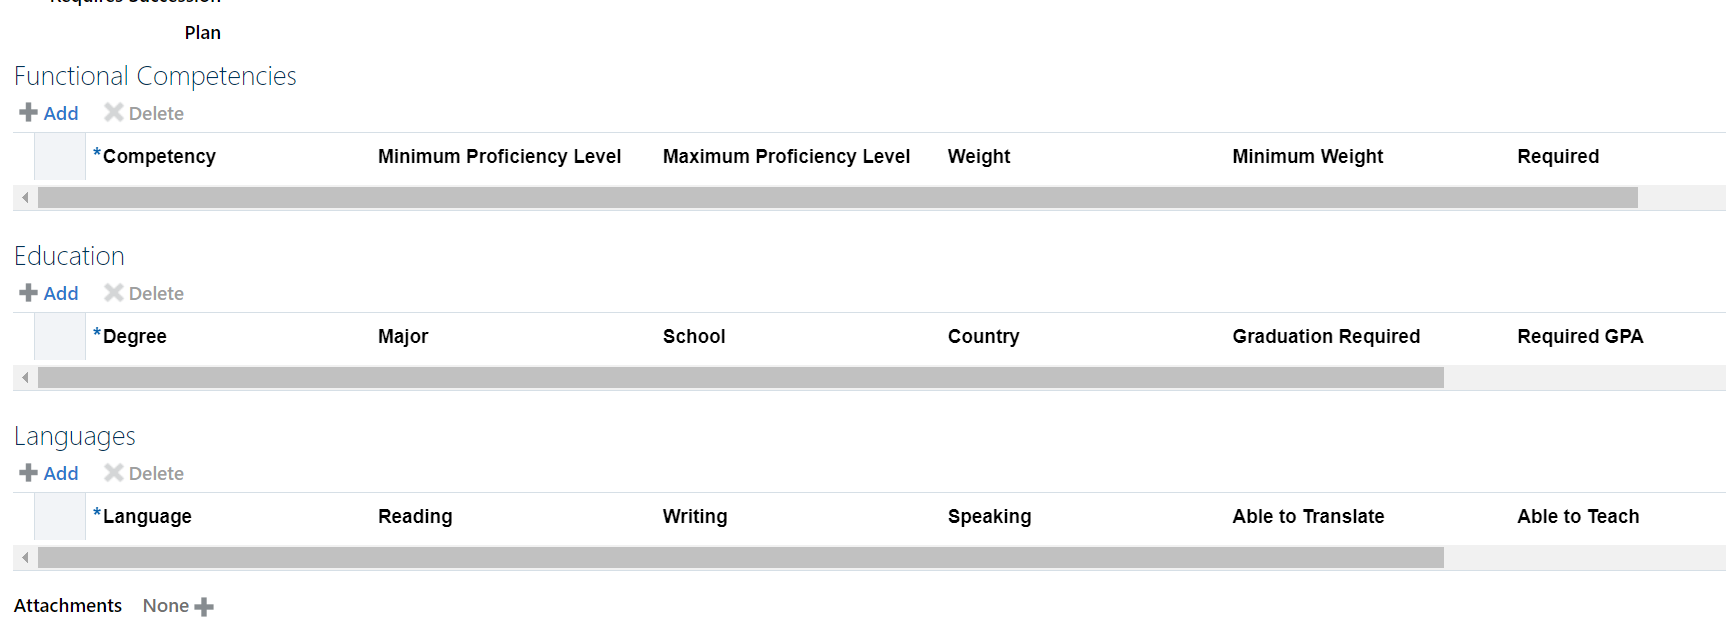Screen dimensions: 1726x619
Task: Click the Able to Translate column header
Action: (x=1308, y=516)
